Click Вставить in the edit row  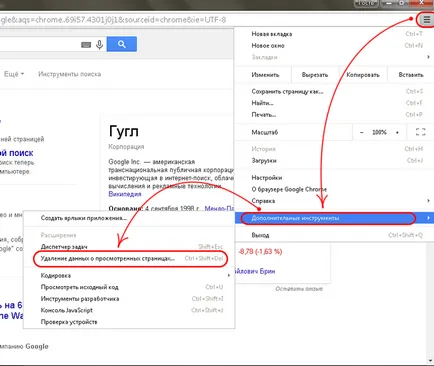(x=411, y=75)
